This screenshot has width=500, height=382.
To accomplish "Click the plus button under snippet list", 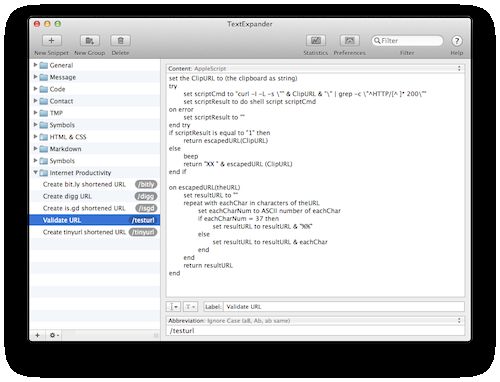I will (37, 335).
